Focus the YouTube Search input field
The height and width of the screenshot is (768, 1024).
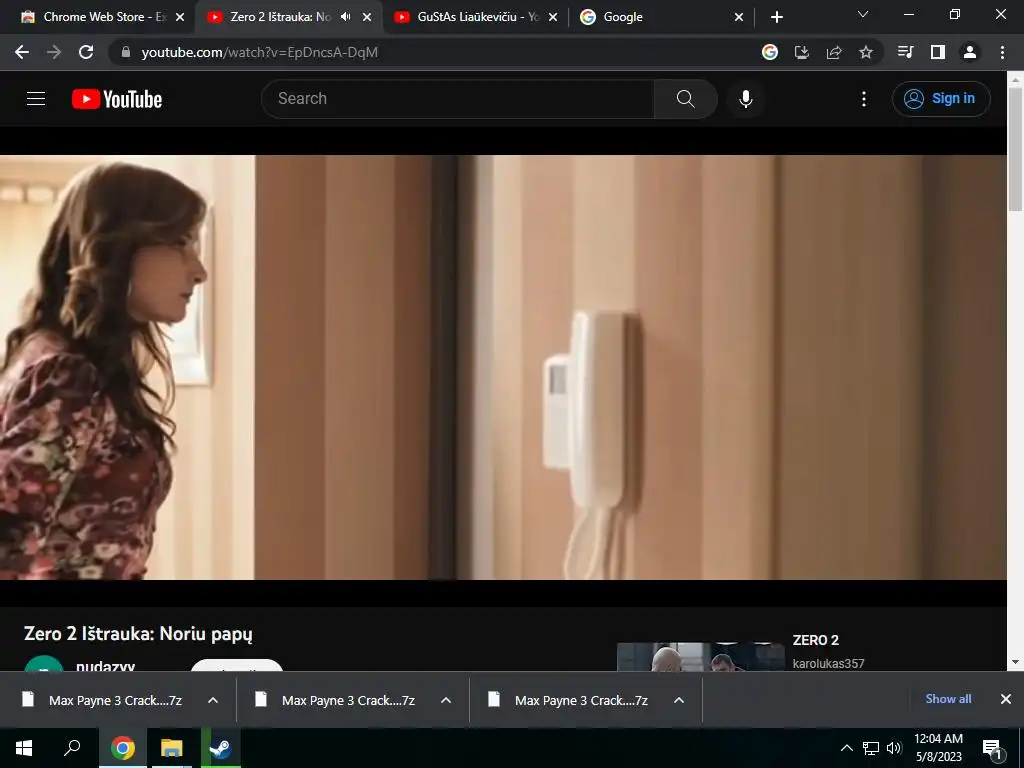click(458, 99)
